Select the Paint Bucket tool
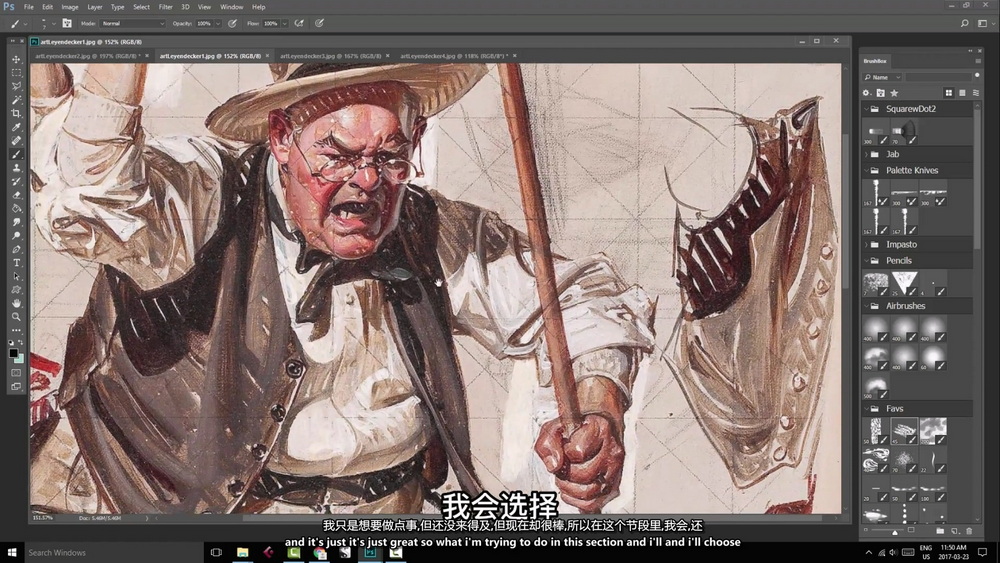The image size is (1000, 563). [16, 208]
